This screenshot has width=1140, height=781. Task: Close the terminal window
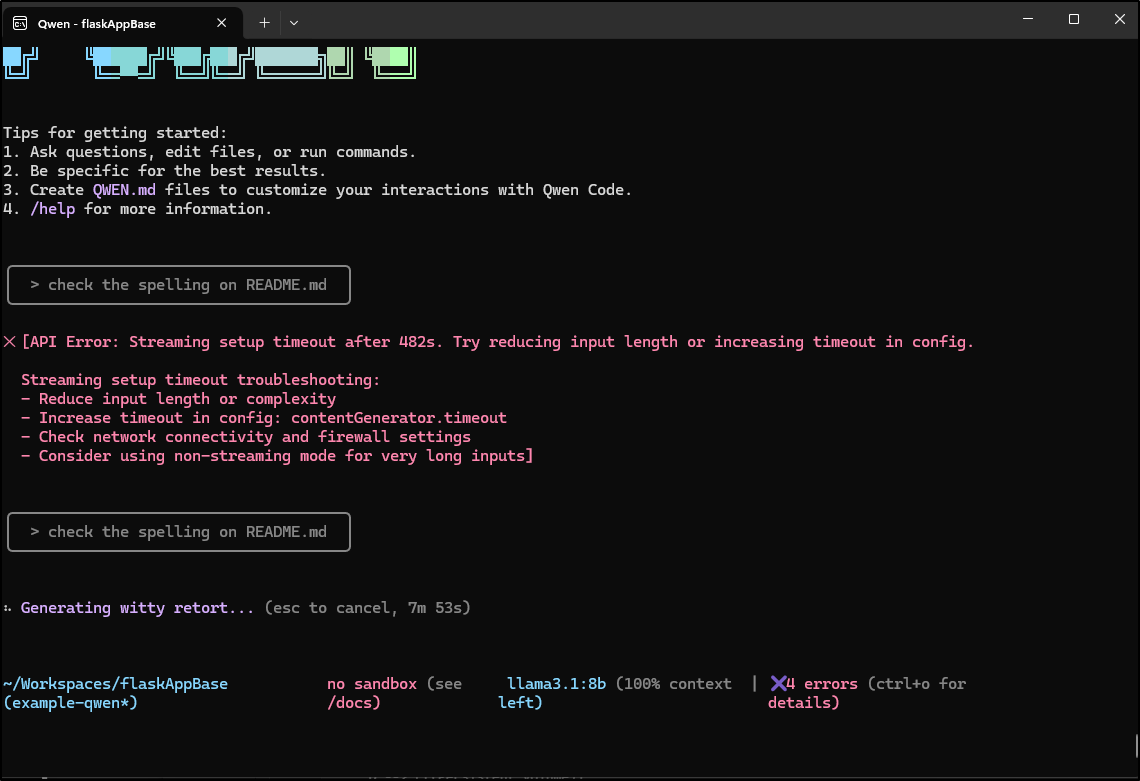1120,19
